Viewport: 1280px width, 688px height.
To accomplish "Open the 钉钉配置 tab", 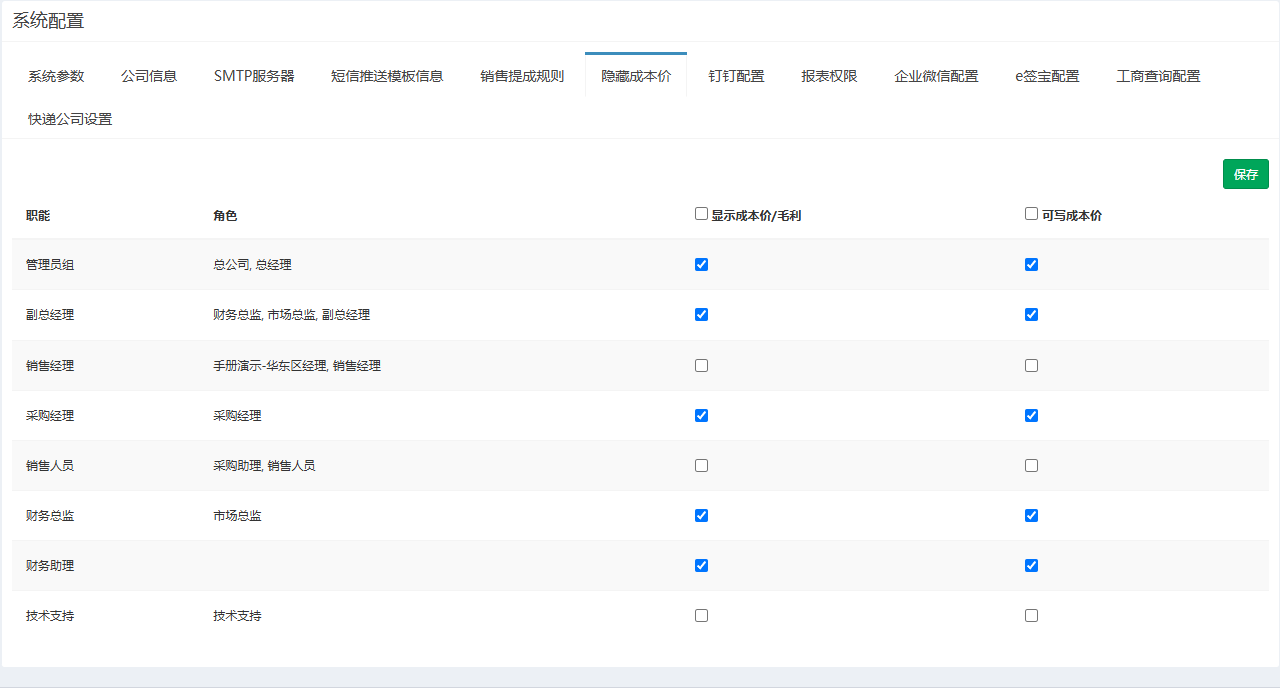I will point(737,76).
